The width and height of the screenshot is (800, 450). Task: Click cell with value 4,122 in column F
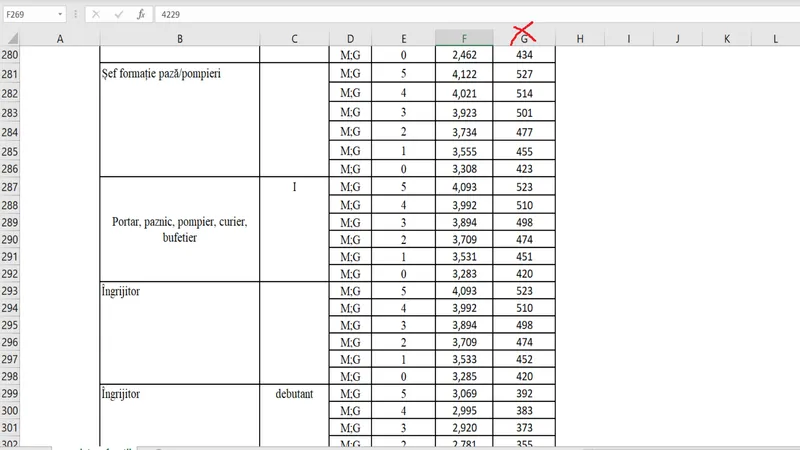(x=464, y=74)
